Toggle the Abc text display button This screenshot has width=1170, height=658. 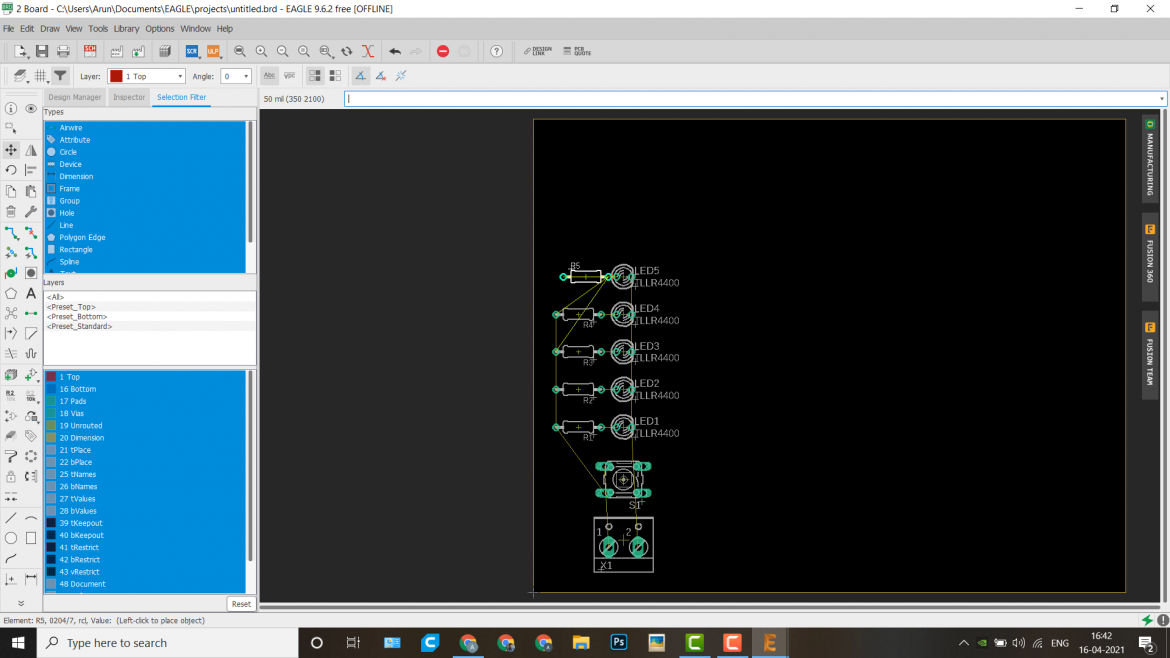pos(268,75)
